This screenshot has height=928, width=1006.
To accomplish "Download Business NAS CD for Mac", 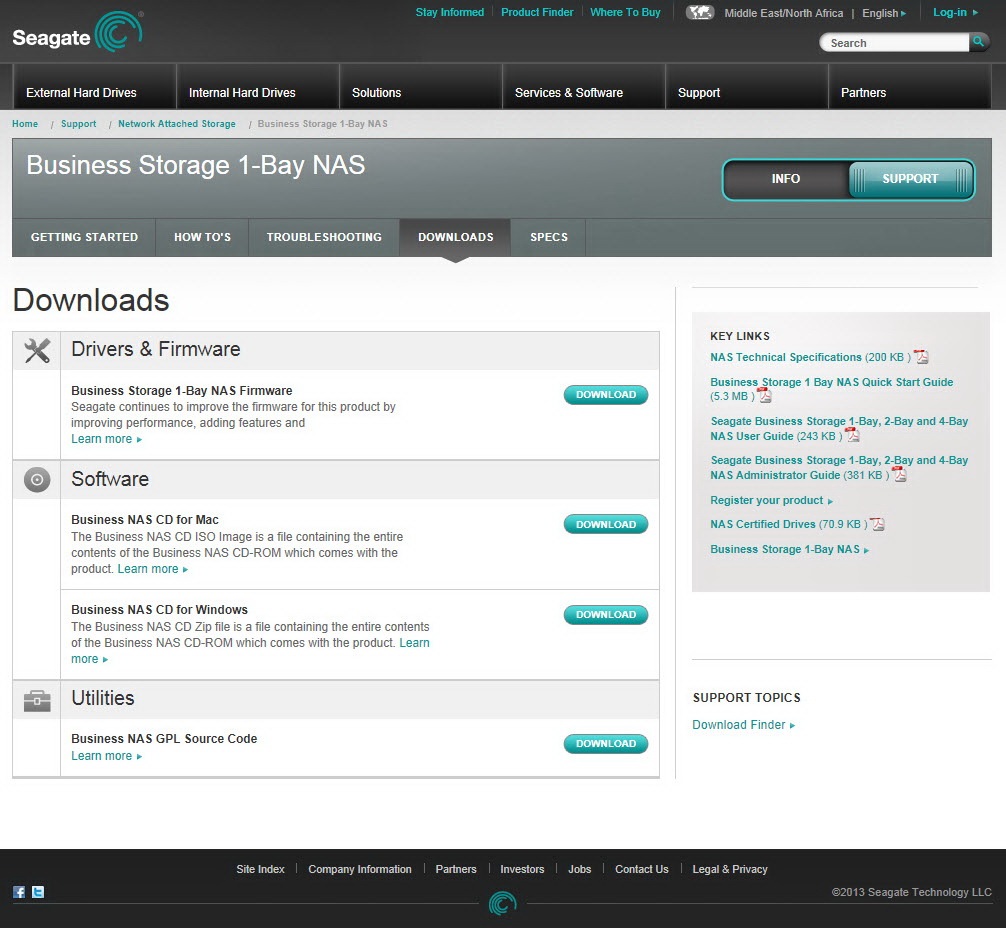I will pos(606,524).
